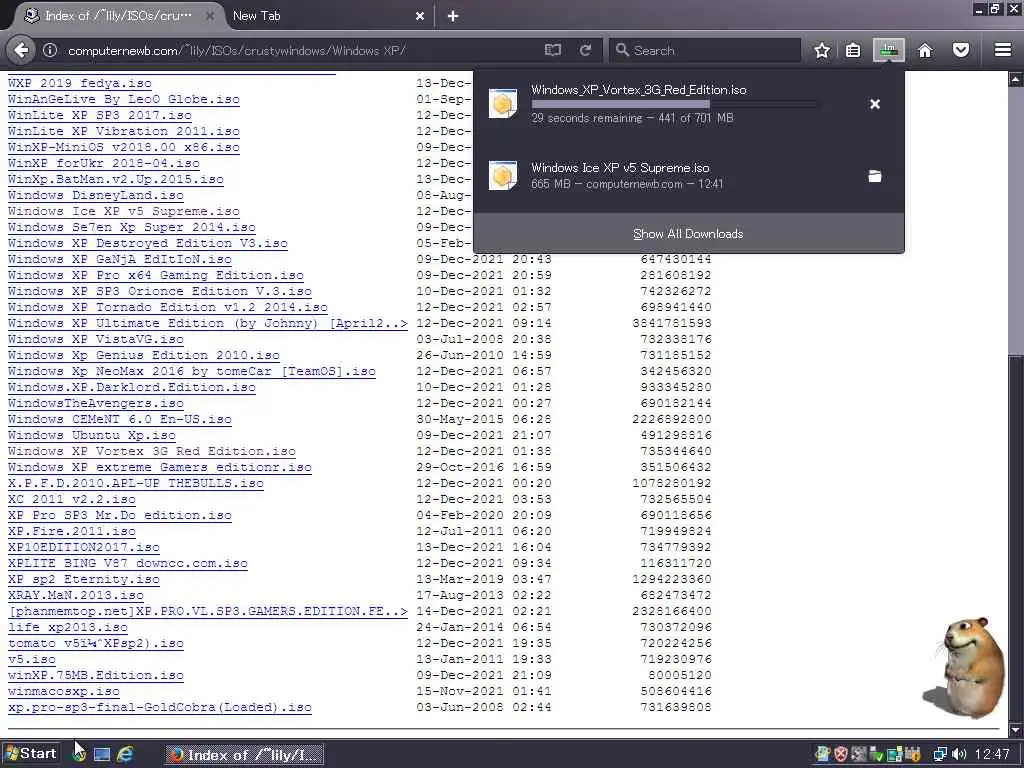Click the Vortex 3G Red download progress bar
This screenshot has height=768, width=1024.
point(674,104)
